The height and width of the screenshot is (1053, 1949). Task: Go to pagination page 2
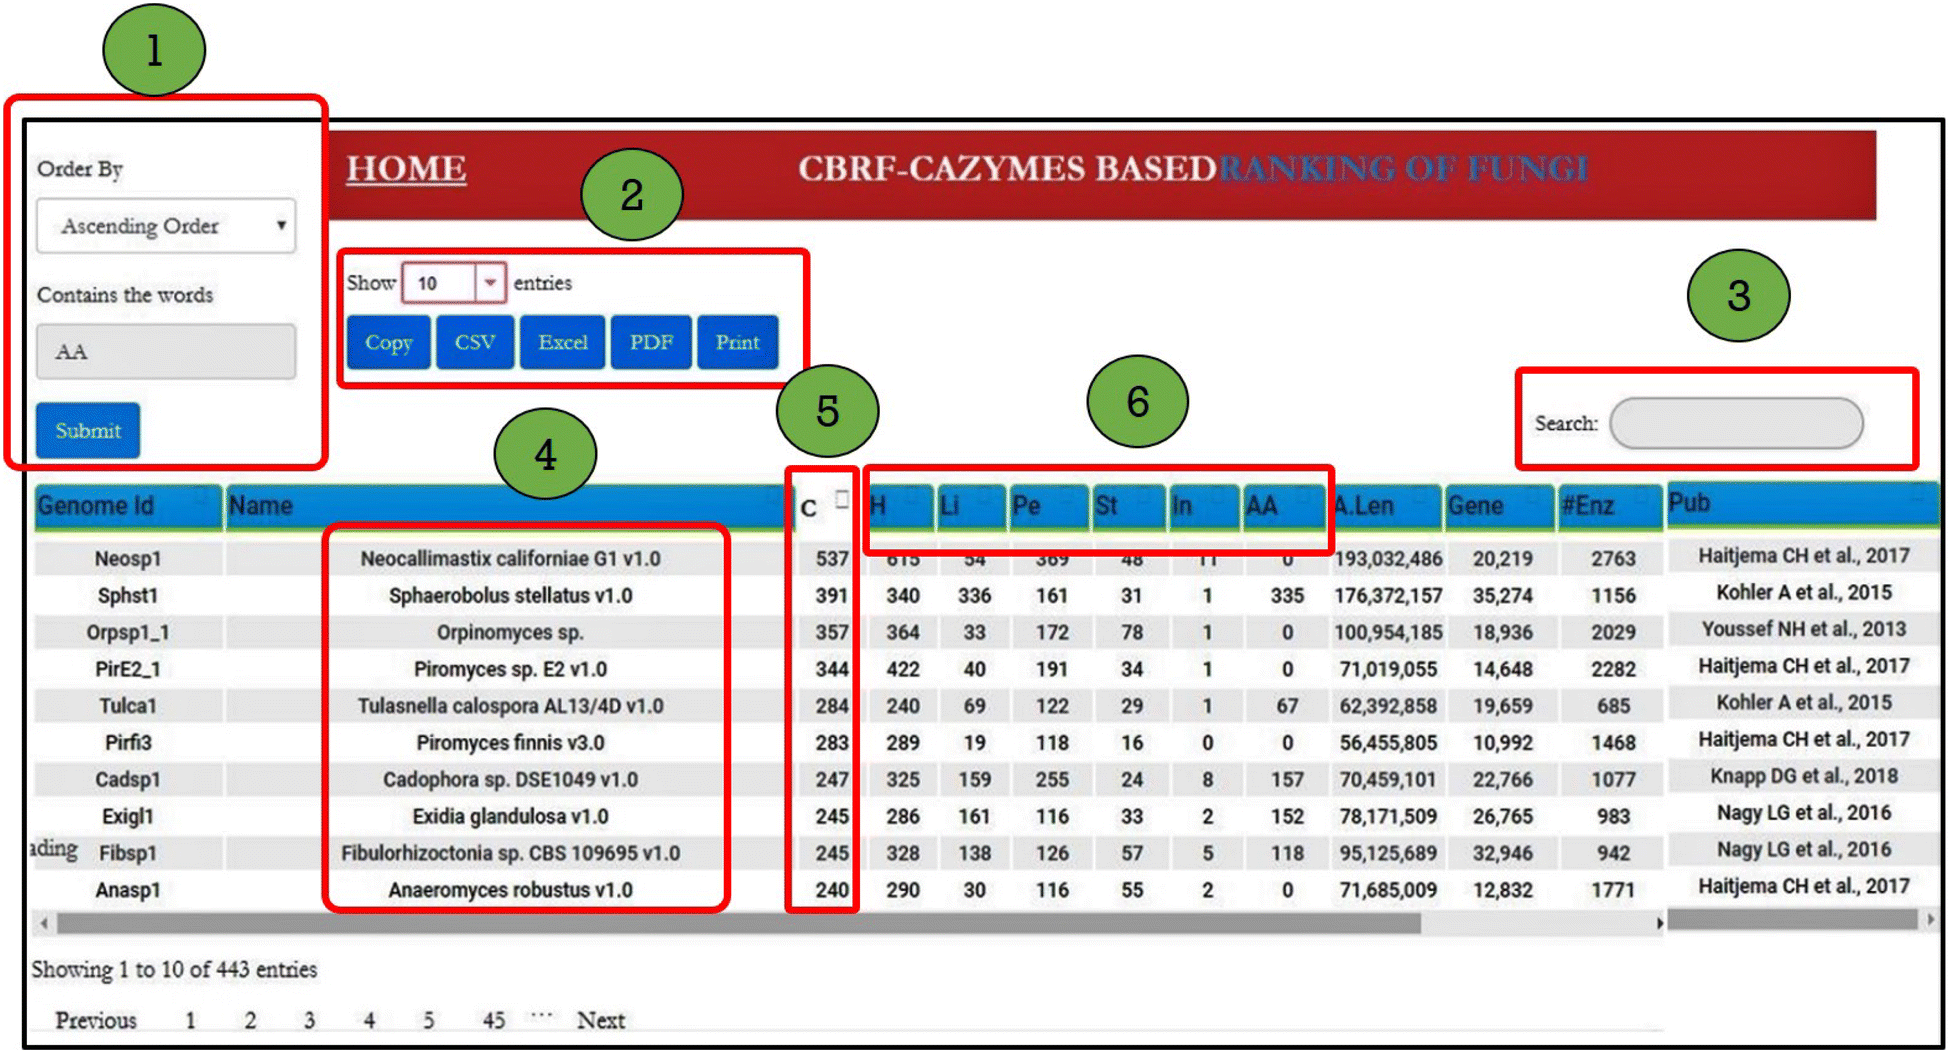point(250,1020)
